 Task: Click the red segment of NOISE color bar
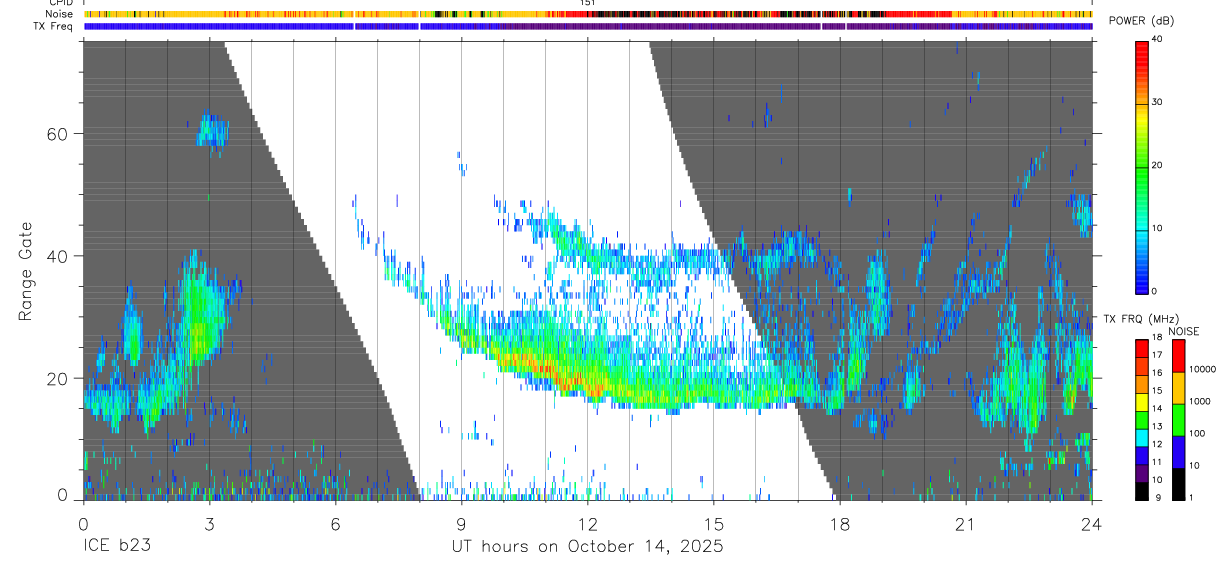tap(1178, 356)
